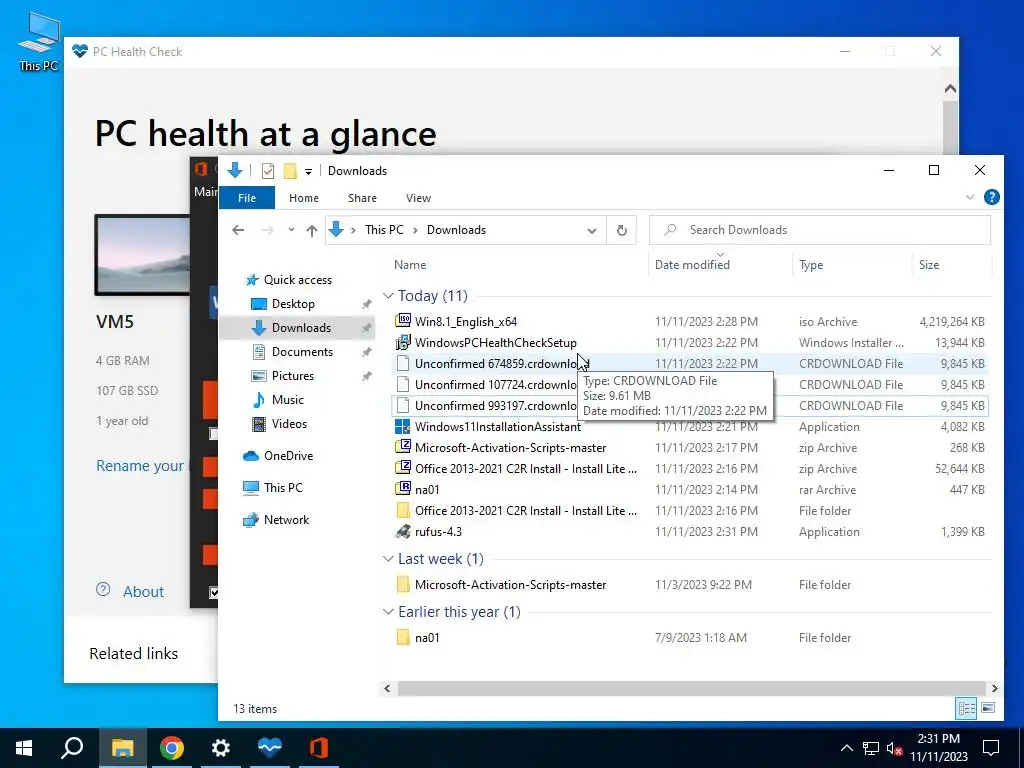The height and width of the screenshot is (768, 1024).
Task: Open the Share ribbon tab
Action: [x=362, y=198]
